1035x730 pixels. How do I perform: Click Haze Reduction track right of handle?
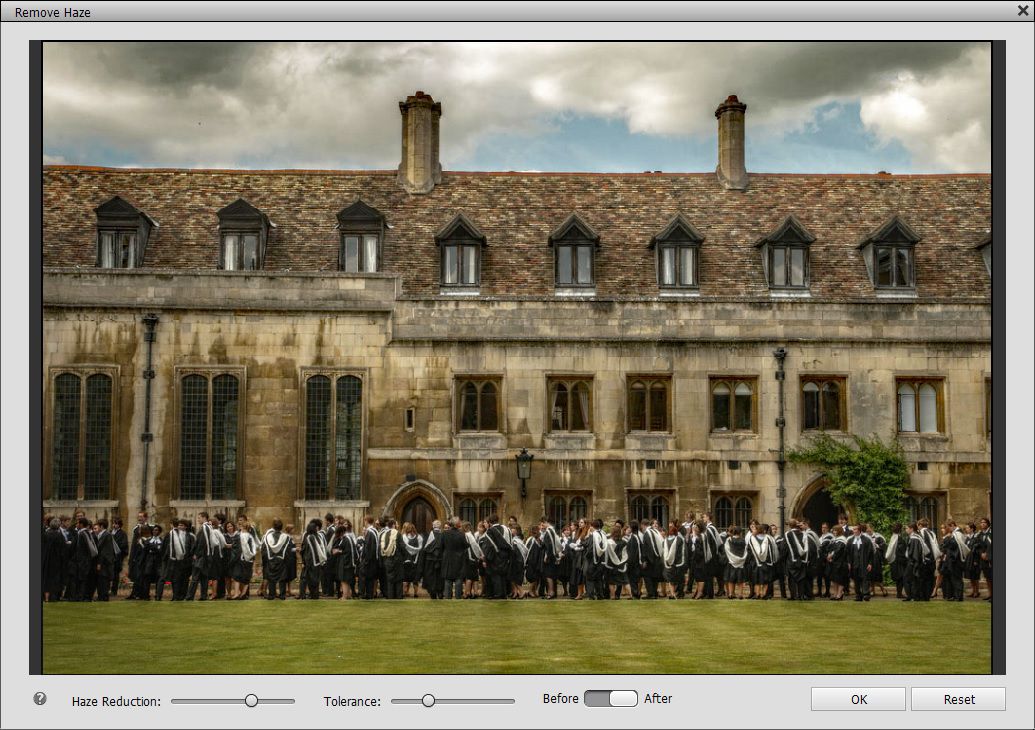277,701
